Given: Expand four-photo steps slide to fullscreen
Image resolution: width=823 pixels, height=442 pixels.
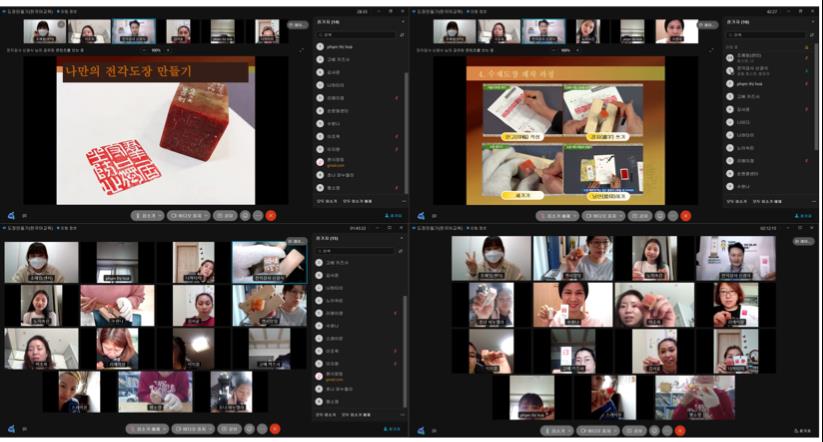Looking at the screenshot, I should (x=712, y=50).
